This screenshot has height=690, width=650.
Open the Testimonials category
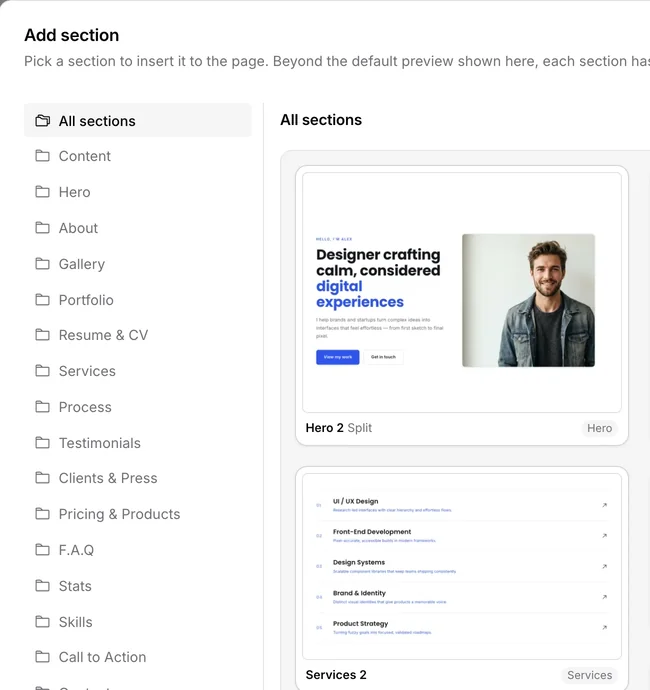tap(137, 443)
